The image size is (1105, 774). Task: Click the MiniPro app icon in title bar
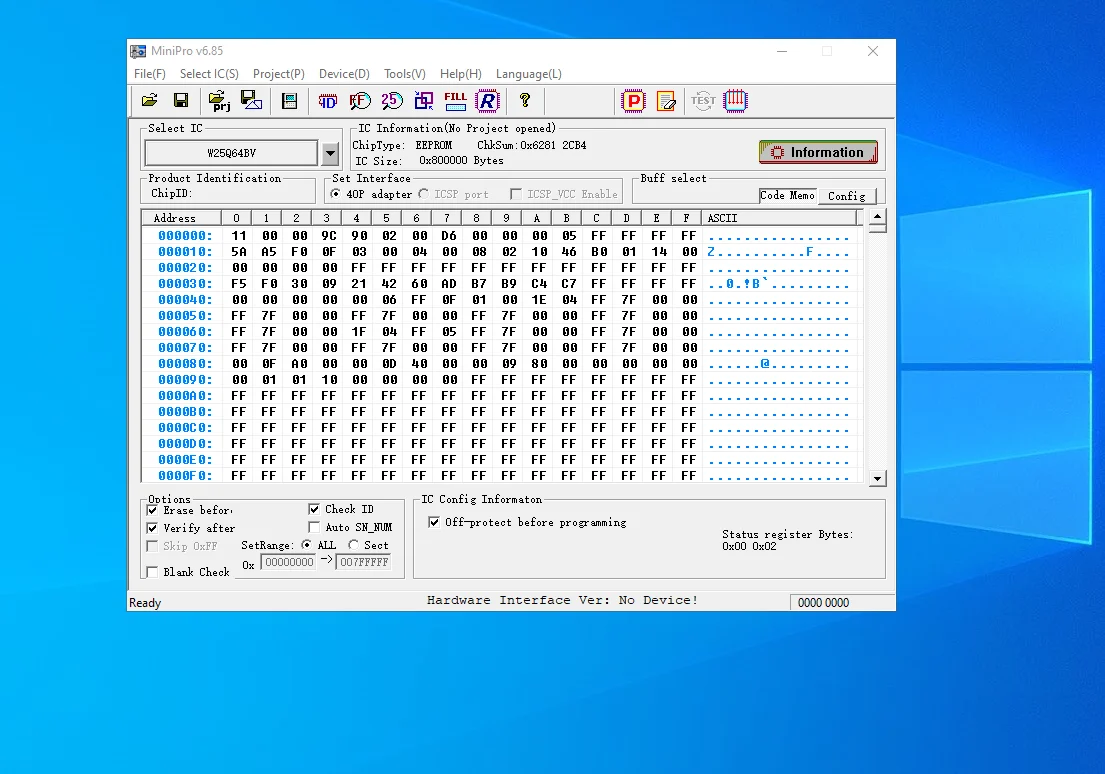(x=137, y=51)
